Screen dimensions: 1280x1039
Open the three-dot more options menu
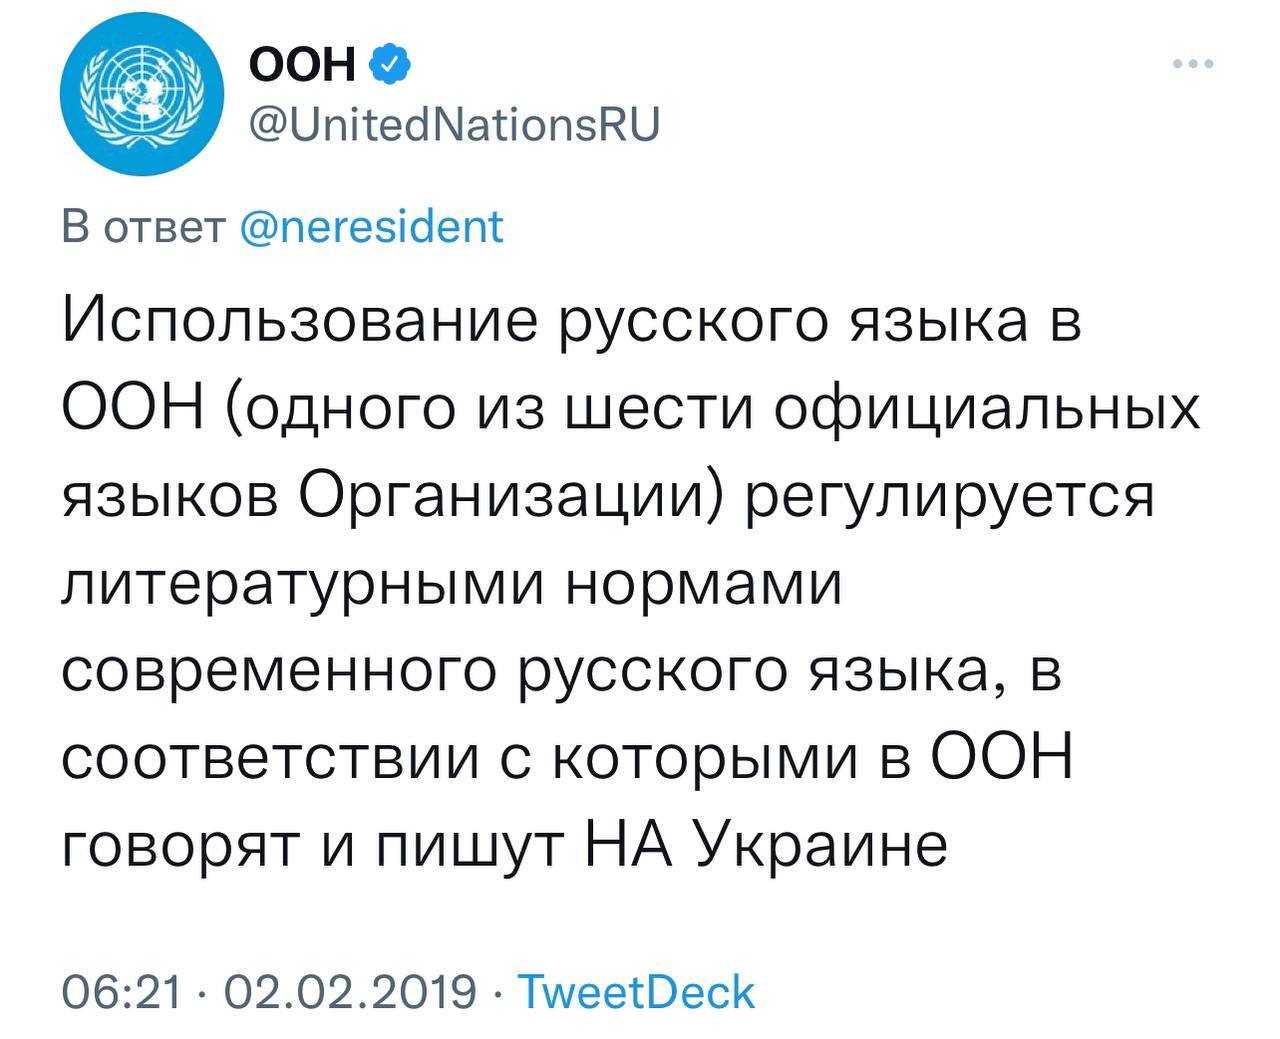tap(1194, 64)
